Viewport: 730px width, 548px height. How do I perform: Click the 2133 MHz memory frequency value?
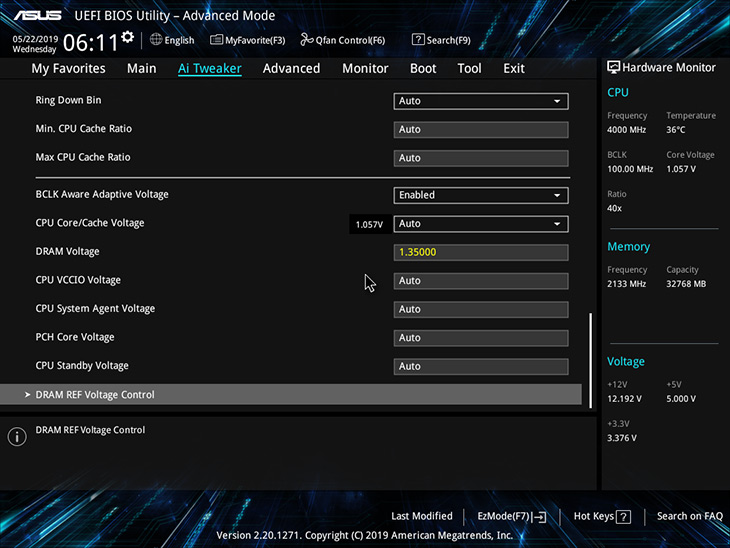pos(626,284)
